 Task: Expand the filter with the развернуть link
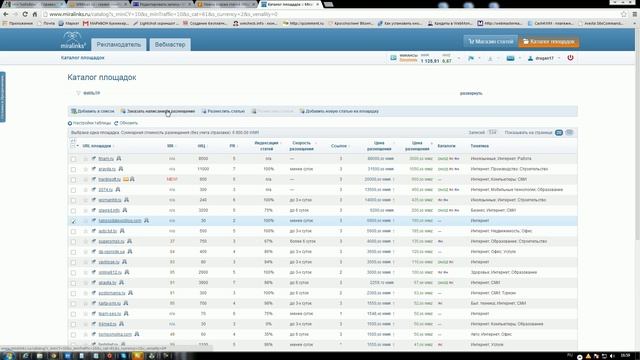click(471, 93)
